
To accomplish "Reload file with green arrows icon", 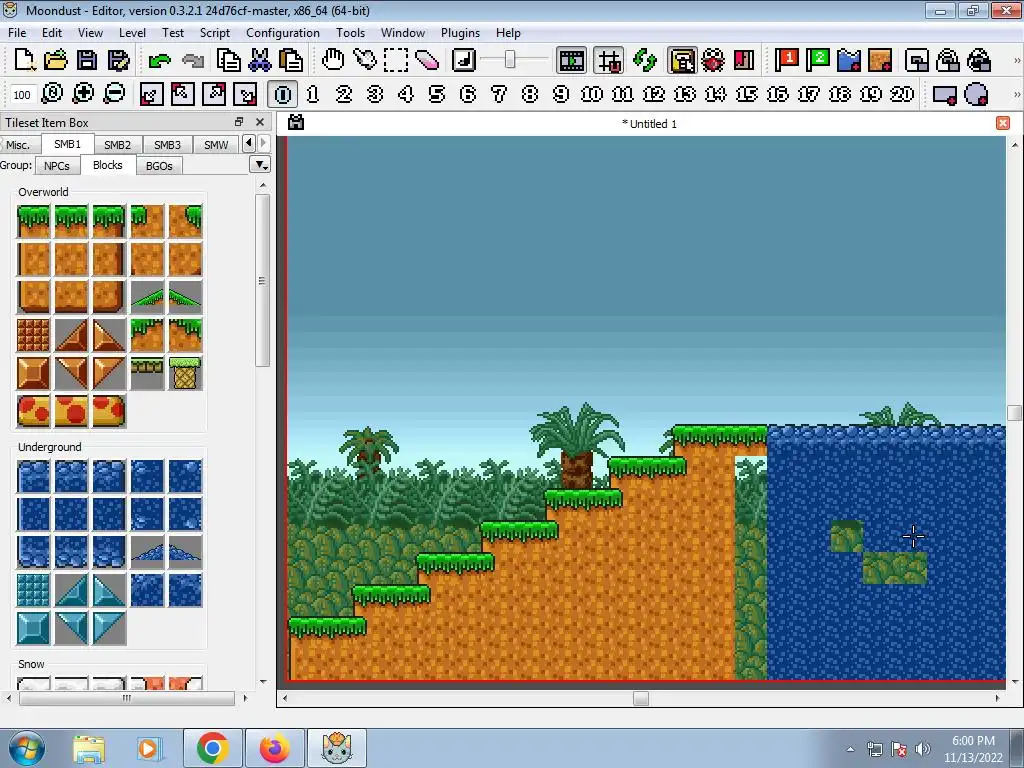I will (645, 60).
